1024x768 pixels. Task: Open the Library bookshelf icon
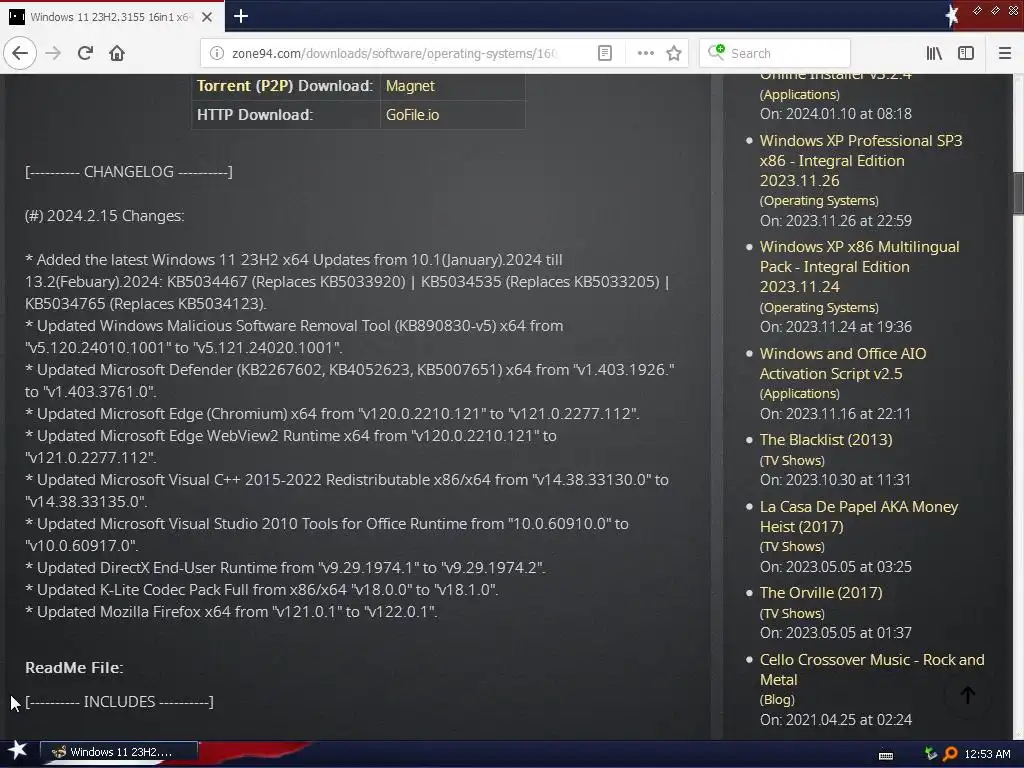pos(935,54)
